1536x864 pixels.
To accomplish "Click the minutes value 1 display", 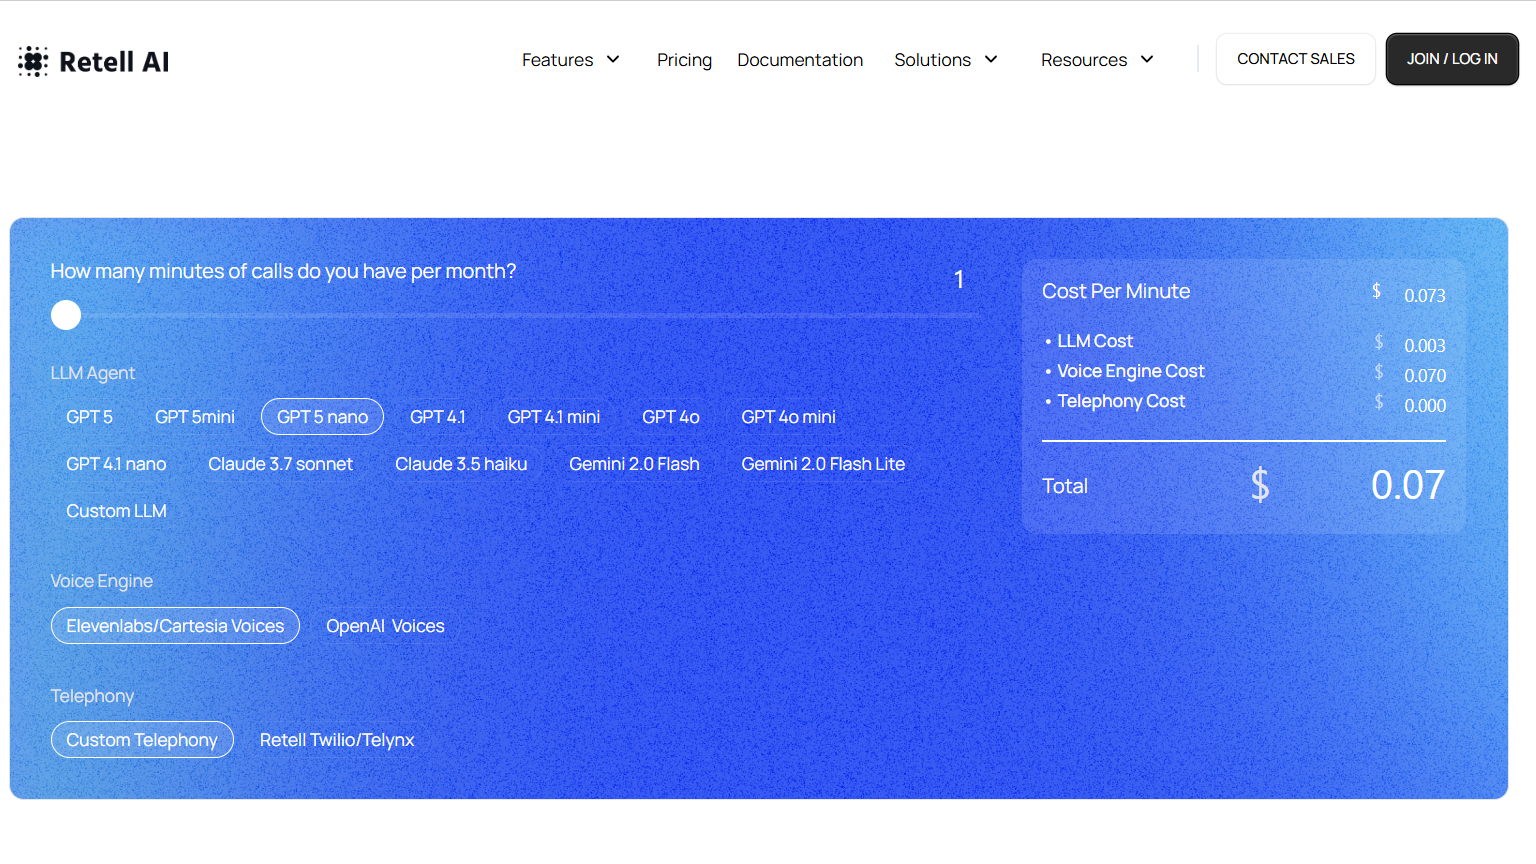I will click(x=959, y=279).
